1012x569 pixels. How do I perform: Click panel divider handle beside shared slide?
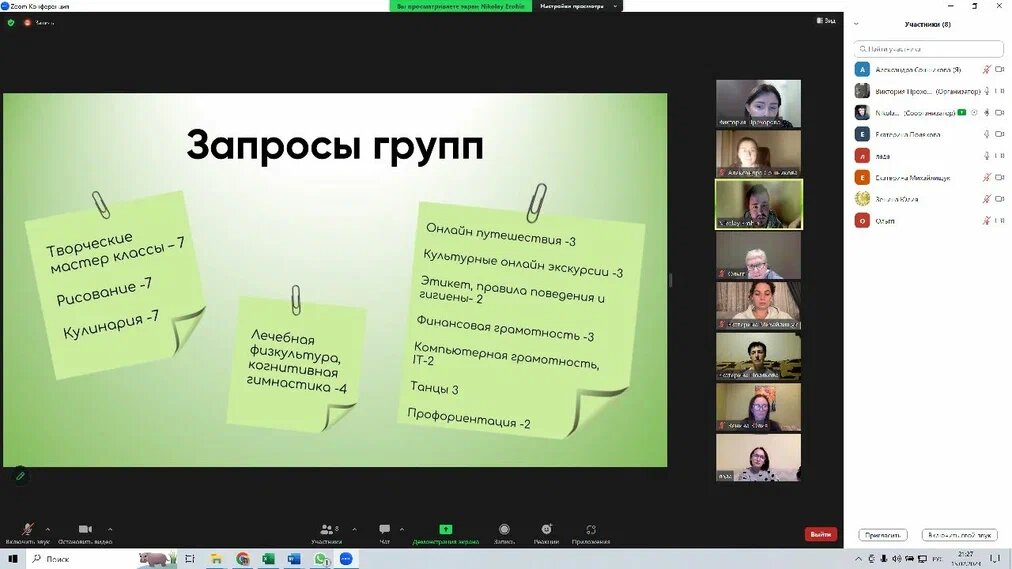[670, 280]
